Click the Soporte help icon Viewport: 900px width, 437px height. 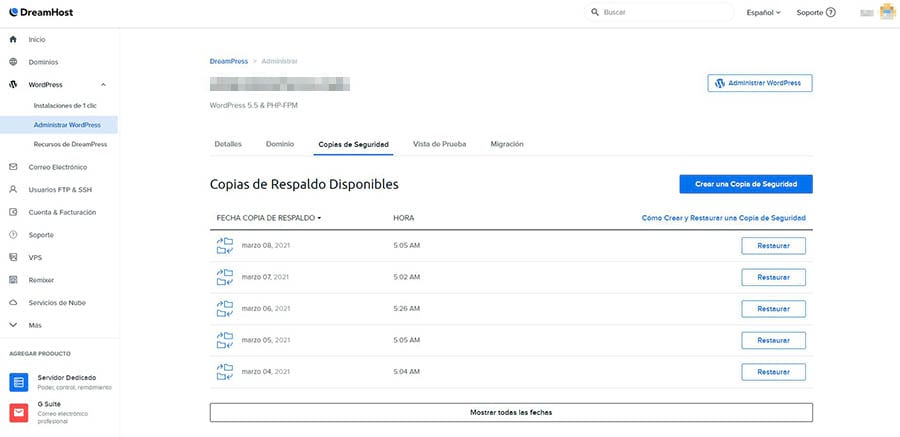pyautogui.click(x=830, y=13)
